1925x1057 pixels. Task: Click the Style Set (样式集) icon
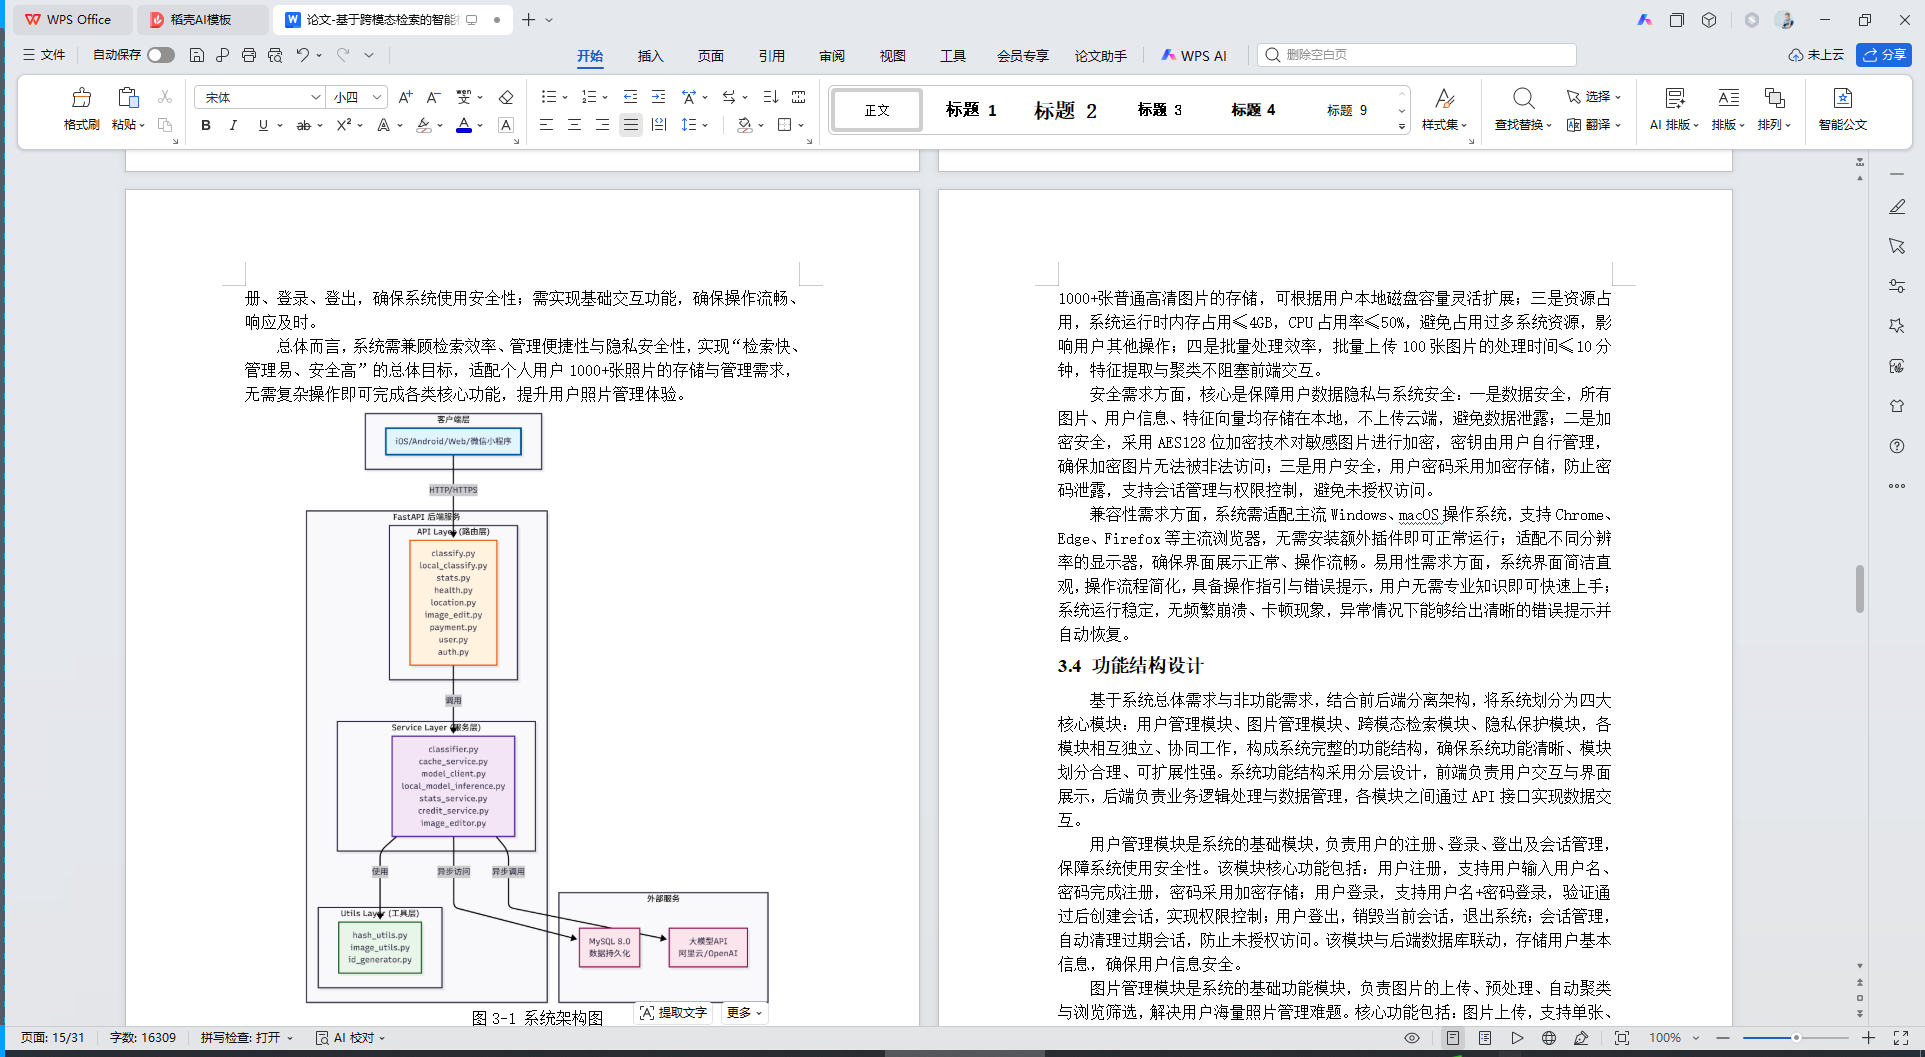click(x=1444, y=98)
